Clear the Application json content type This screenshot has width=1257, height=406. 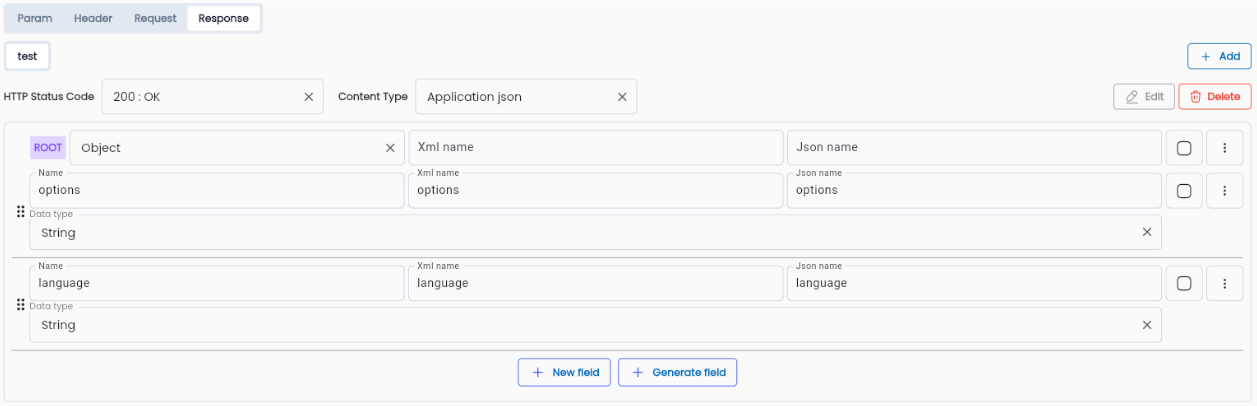point(621,97)
